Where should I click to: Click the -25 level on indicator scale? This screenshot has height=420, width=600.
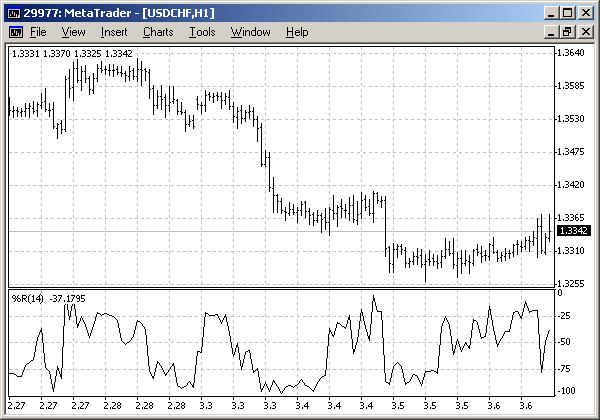tap(564, 316)
